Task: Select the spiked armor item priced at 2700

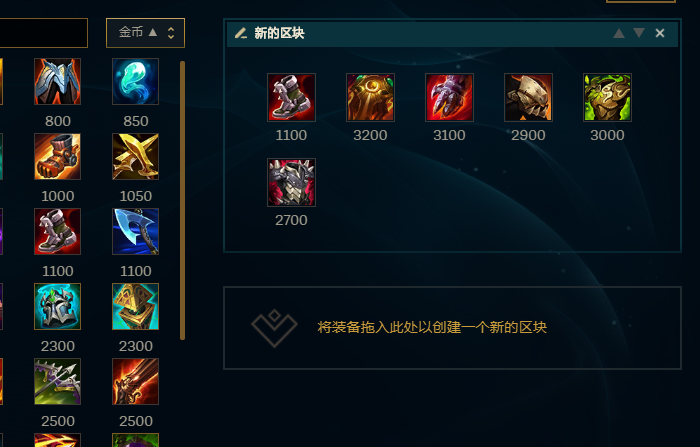Action: coord(291,182)
